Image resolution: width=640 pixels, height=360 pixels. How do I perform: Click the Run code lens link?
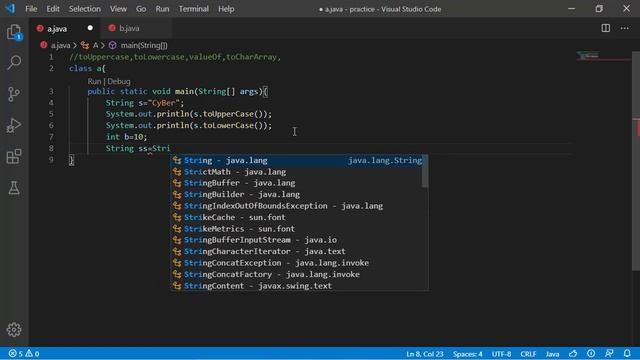pyautogui.click(x=94, y=81)
